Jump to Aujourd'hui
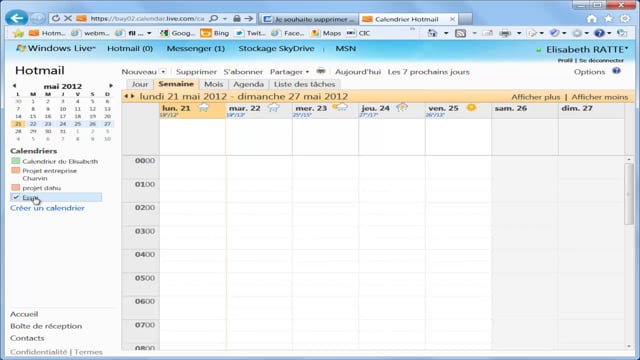 point(358,72)
